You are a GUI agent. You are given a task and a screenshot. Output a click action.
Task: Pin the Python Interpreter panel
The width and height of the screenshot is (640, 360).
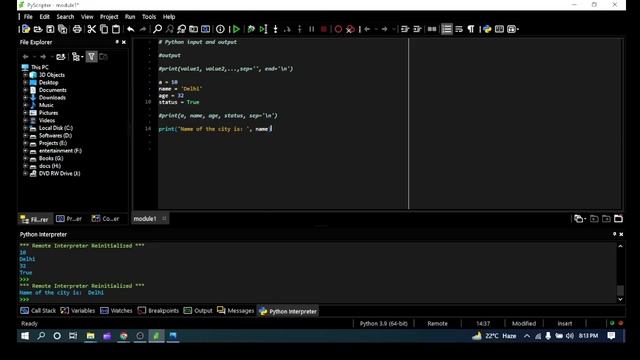click(x=614, y=234)
